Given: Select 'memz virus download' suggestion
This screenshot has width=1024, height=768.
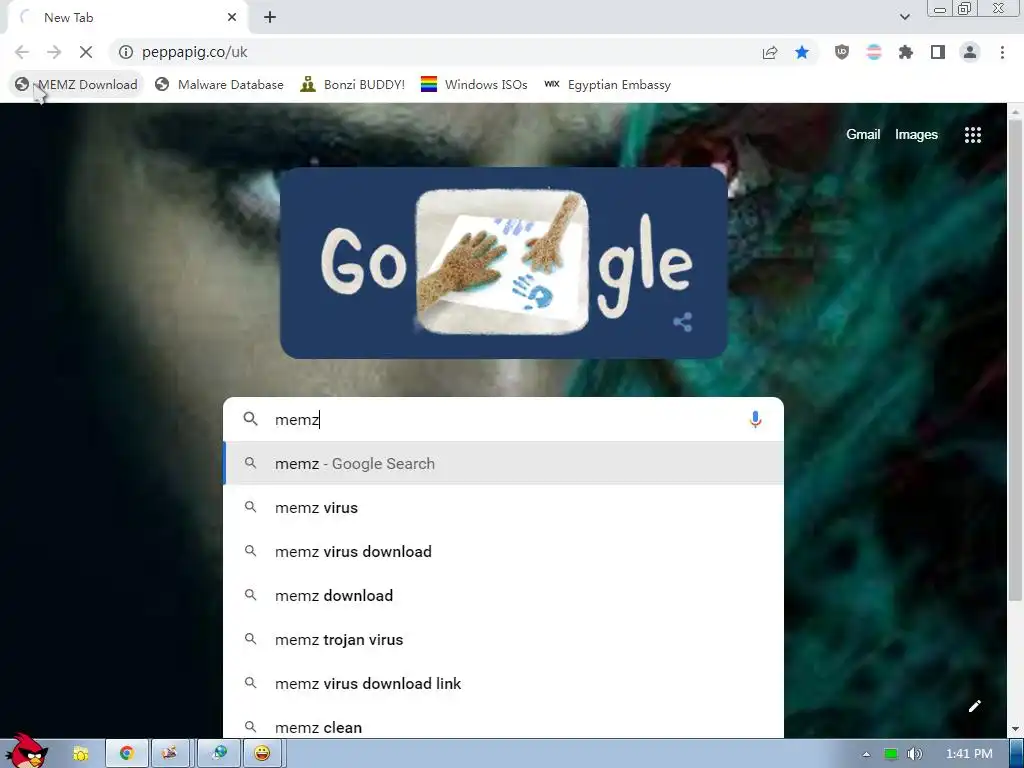Looking at the screenshot, I should point(503,552).
